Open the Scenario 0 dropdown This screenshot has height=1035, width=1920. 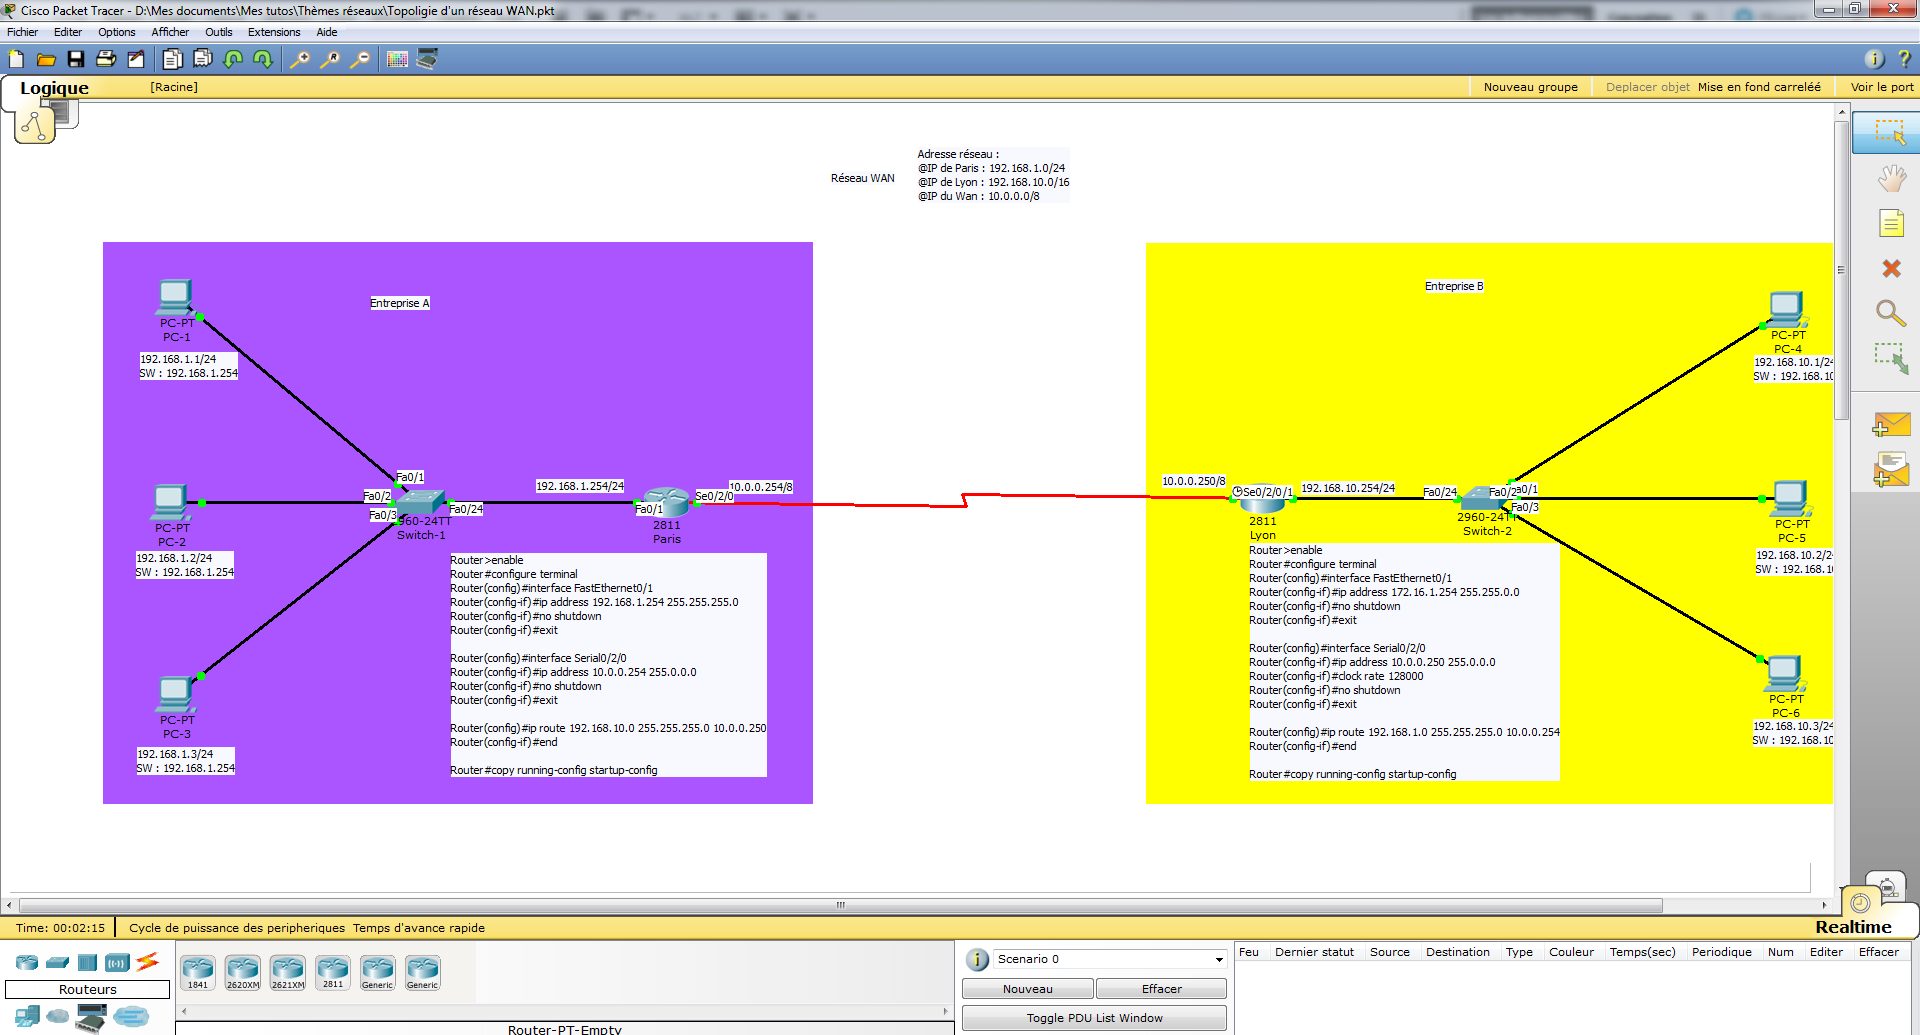(1110, 959)
